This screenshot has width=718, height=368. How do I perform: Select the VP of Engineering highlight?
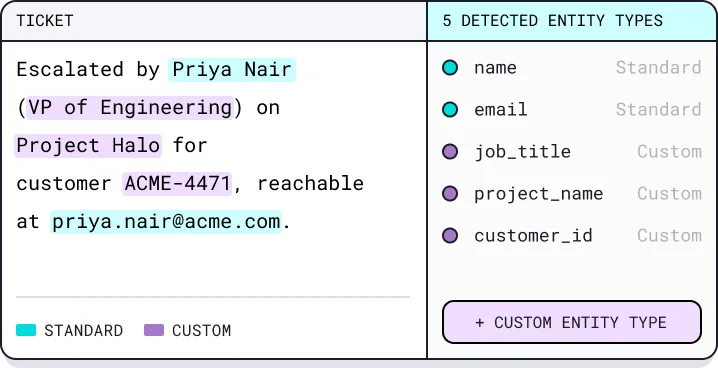pos(130,108)
